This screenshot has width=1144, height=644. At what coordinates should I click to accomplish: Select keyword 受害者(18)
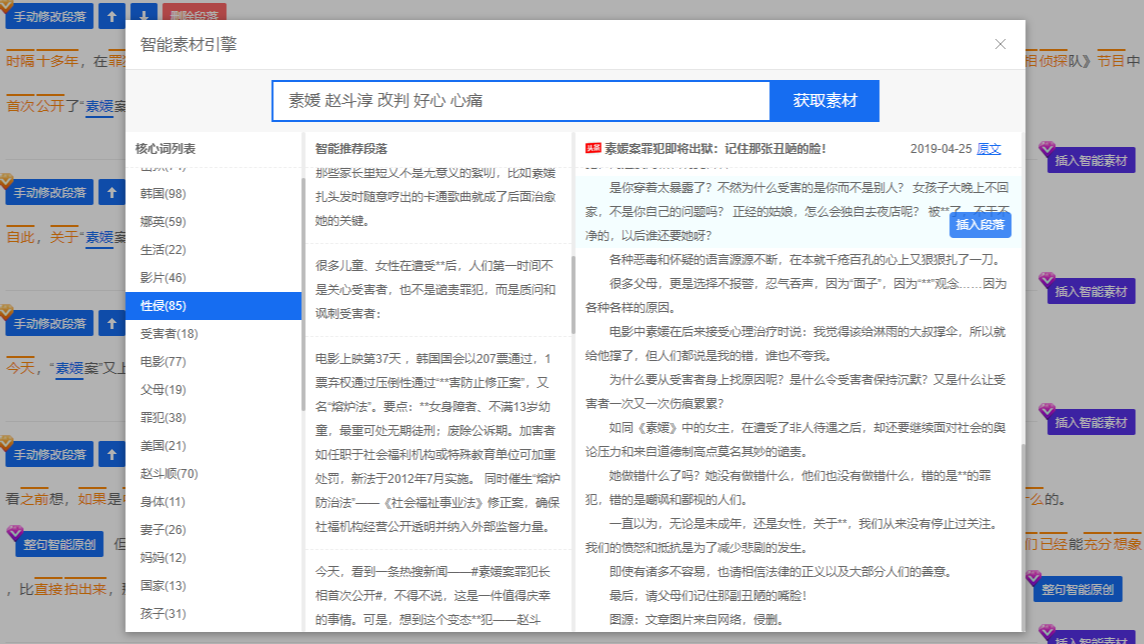213,334
